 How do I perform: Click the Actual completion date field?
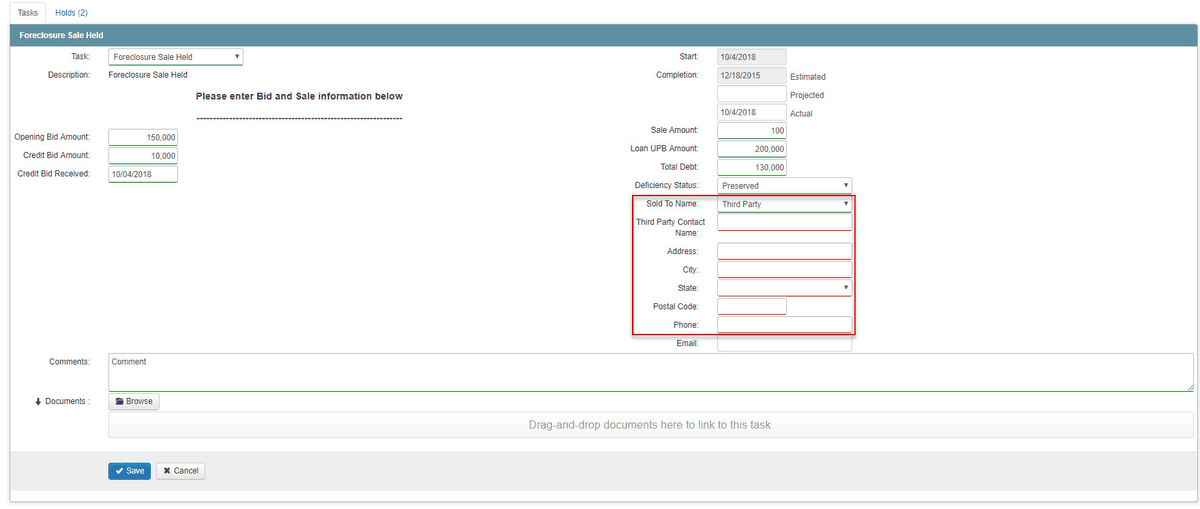tap(752, 112)
